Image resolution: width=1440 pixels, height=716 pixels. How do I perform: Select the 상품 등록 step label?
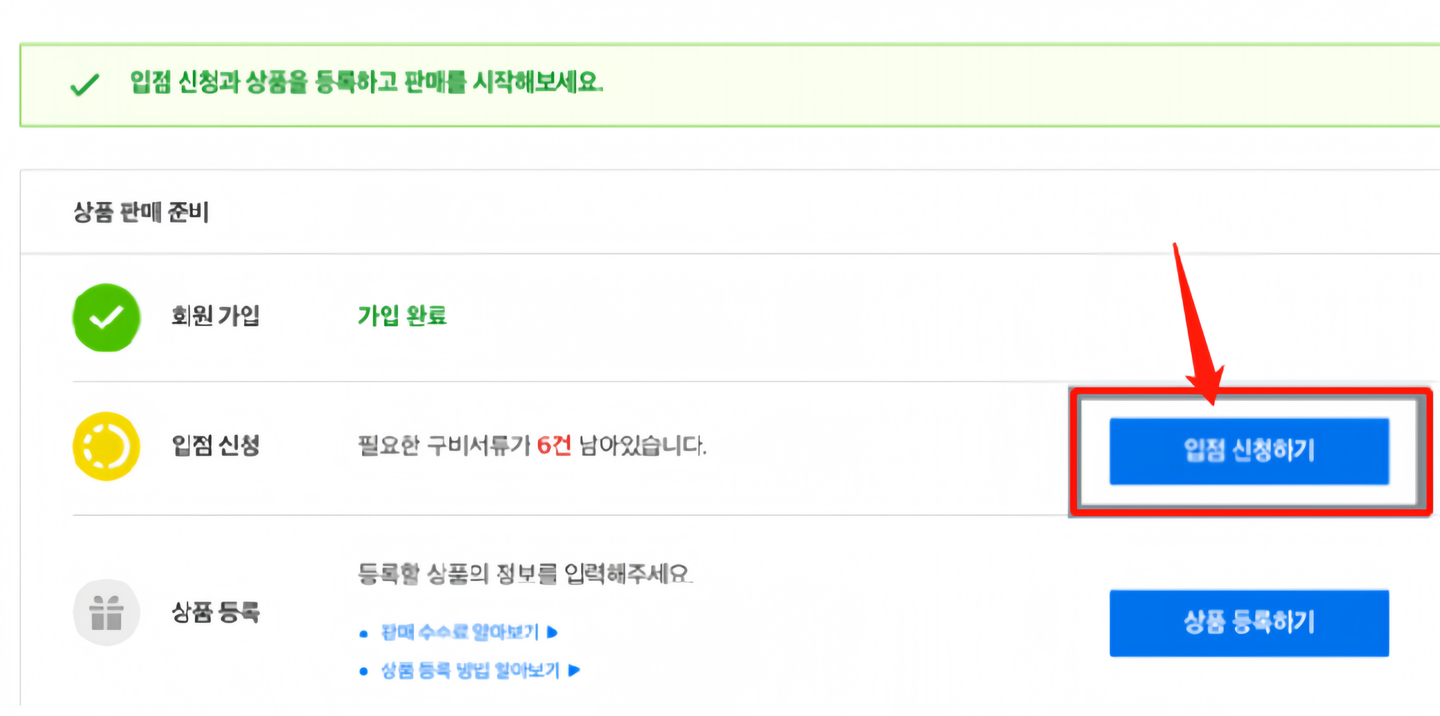[x=215, y=612]
